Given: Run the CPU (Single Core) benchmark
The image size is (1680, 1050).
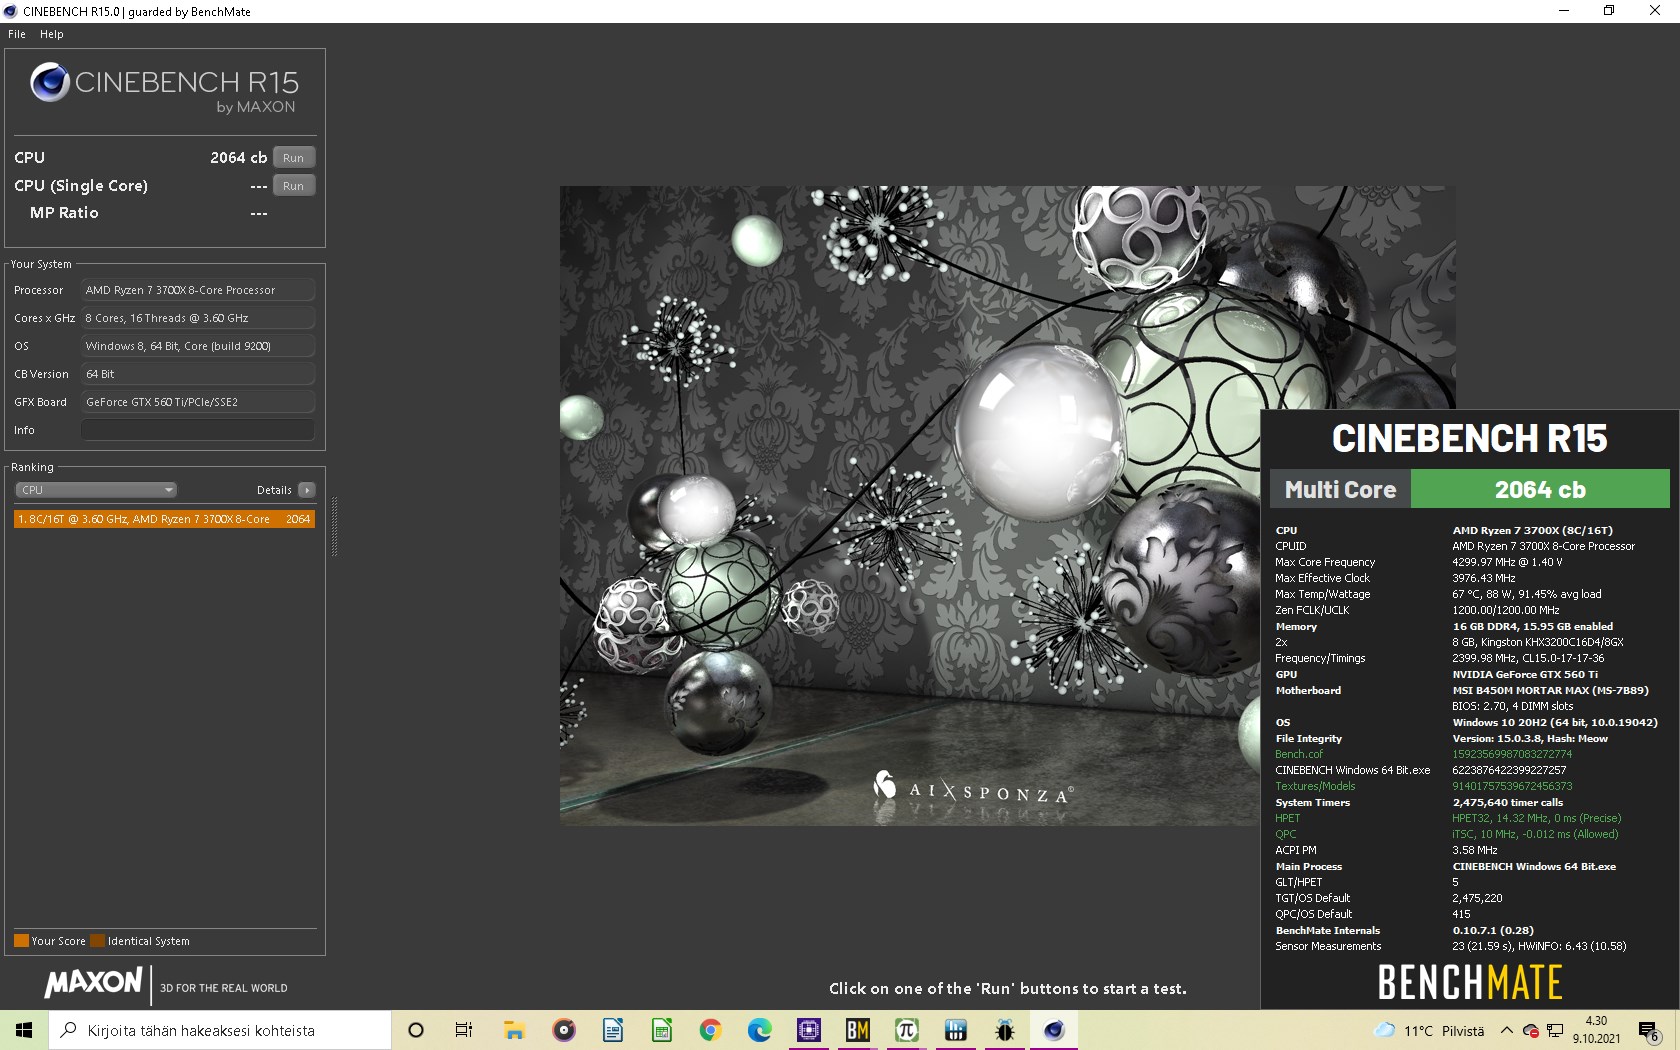Looking at the screenshot, I should (x=293, y=186).
